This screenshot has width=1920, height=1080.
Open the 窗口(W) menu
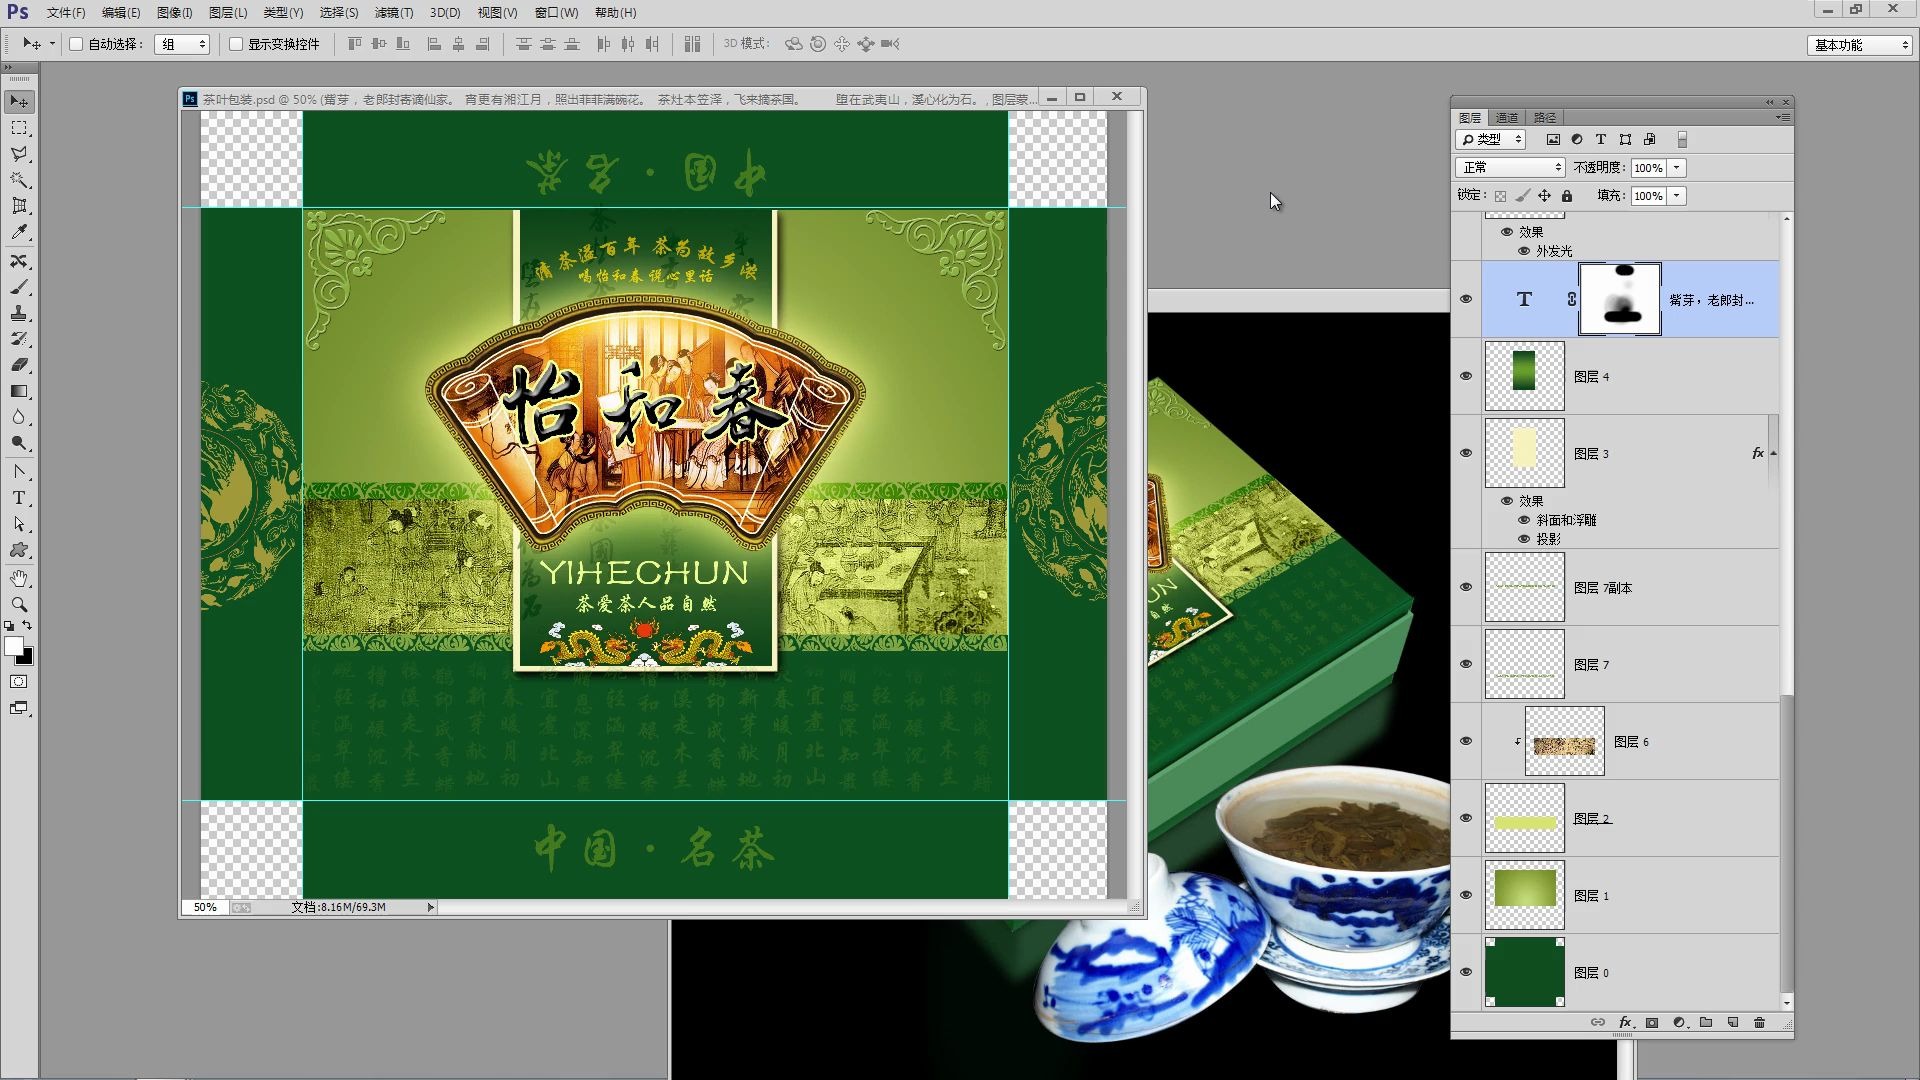click(556, 13)
